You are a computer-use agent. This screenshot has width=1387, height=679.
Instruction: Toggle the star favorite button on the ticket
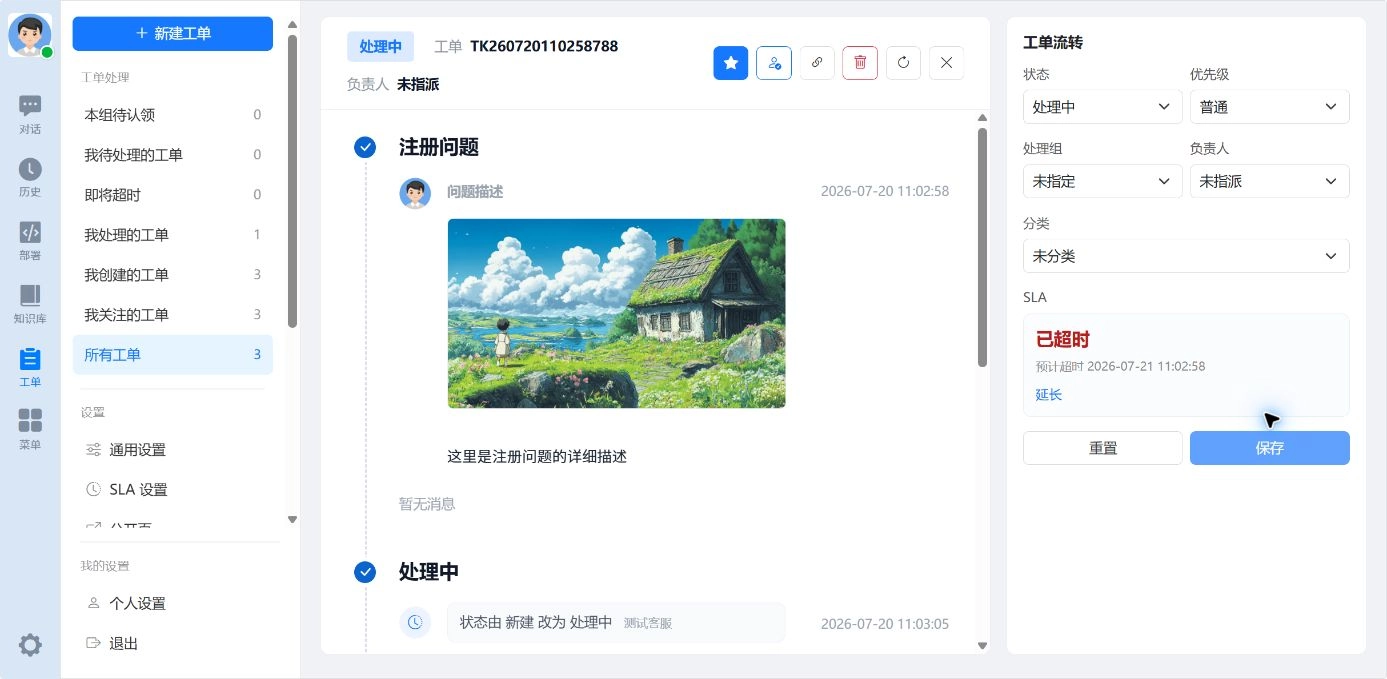731,63
